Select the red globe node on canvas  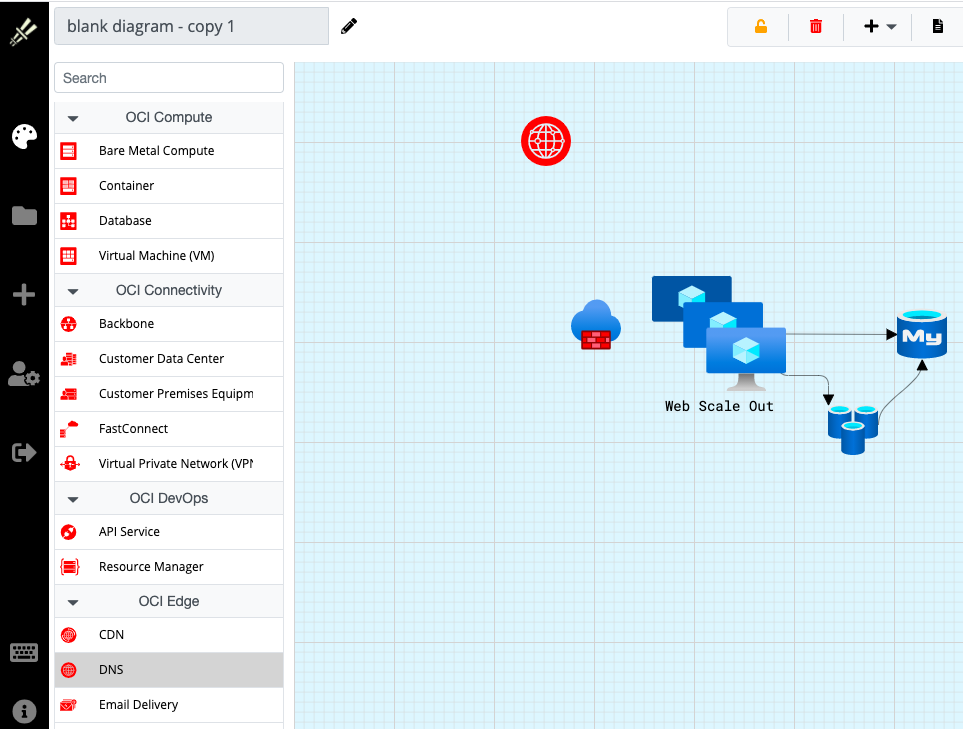click(x=546, y=141)
